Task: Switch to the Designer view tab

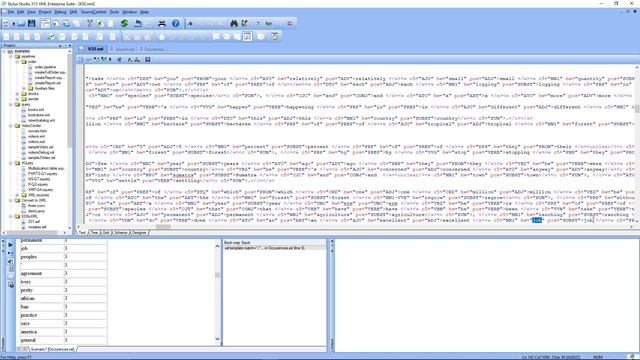Action: tap(139, 232)
